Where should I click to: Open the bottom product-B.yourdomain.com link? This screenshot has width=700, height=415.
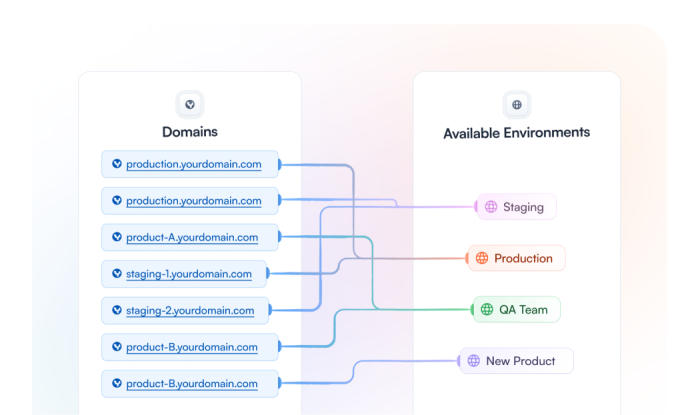pyautogui.click(x=192, y=384)
